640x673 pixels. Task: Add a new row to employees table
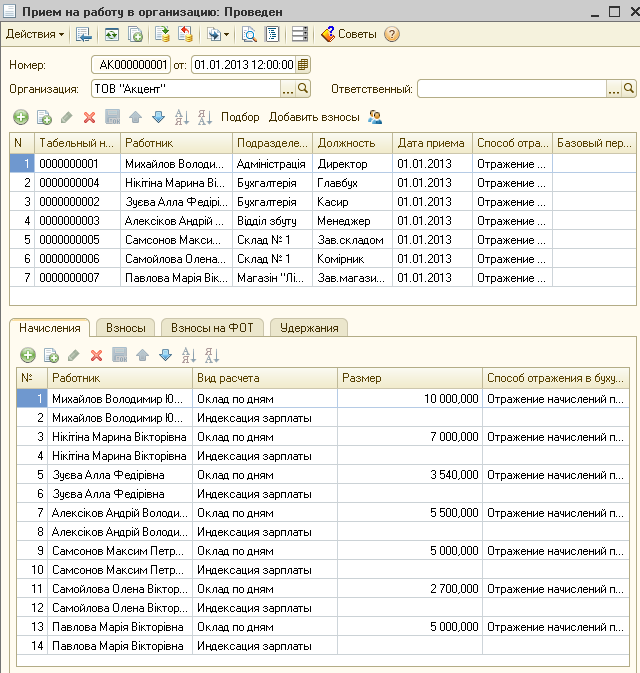[x=21, y=117]
